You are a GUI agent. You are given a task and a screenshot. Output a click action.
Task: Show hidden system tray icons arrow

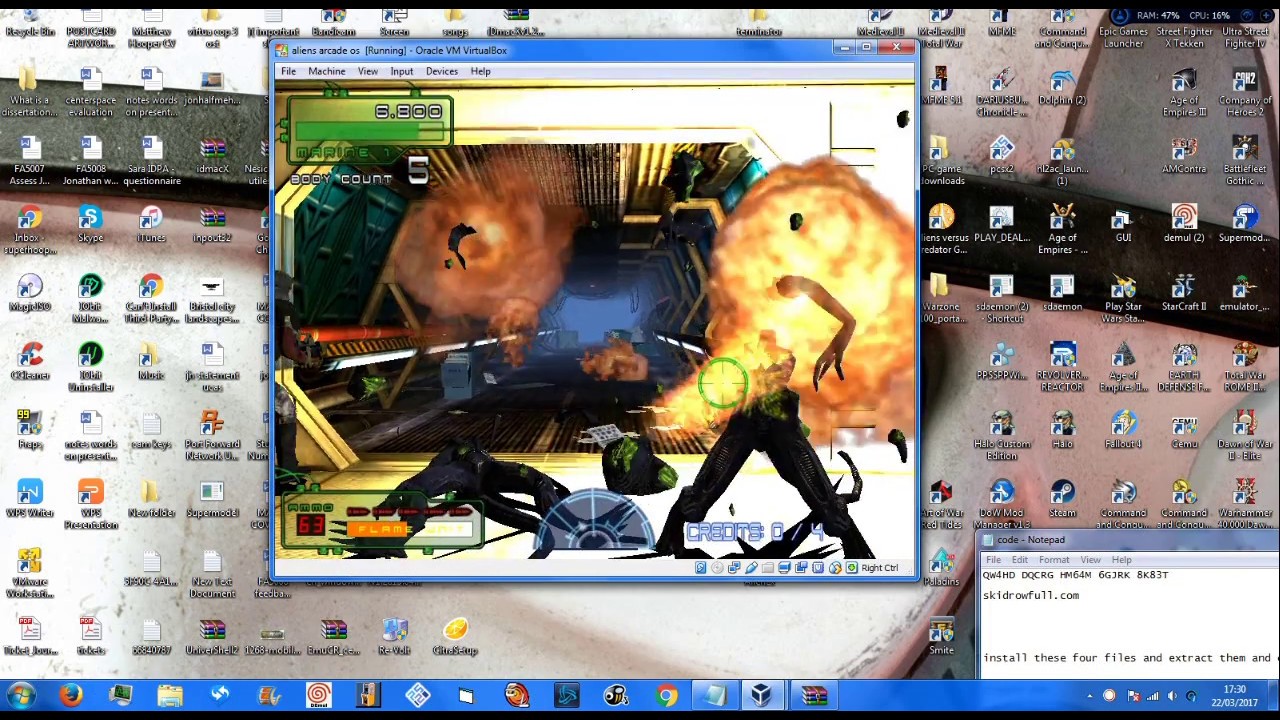pyautogui.click(x=1090, y=696)
